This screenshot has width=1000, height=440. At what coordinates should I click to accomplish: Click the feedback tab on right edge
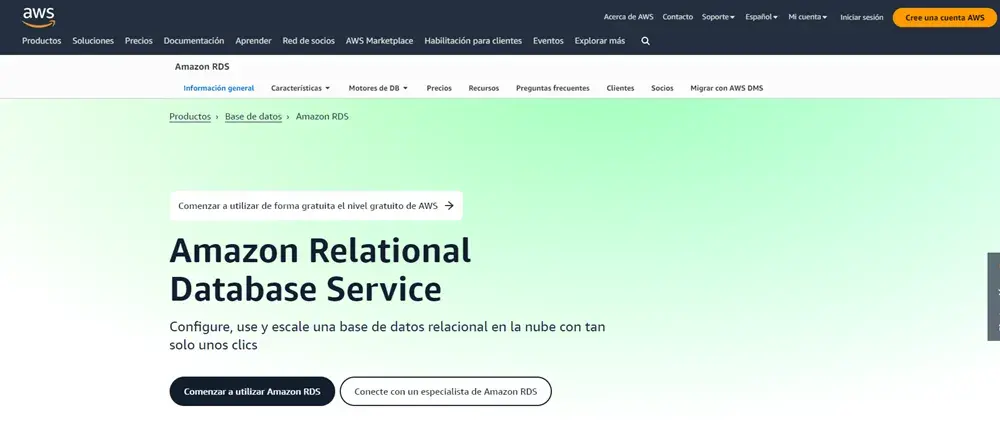coord(993,296)
